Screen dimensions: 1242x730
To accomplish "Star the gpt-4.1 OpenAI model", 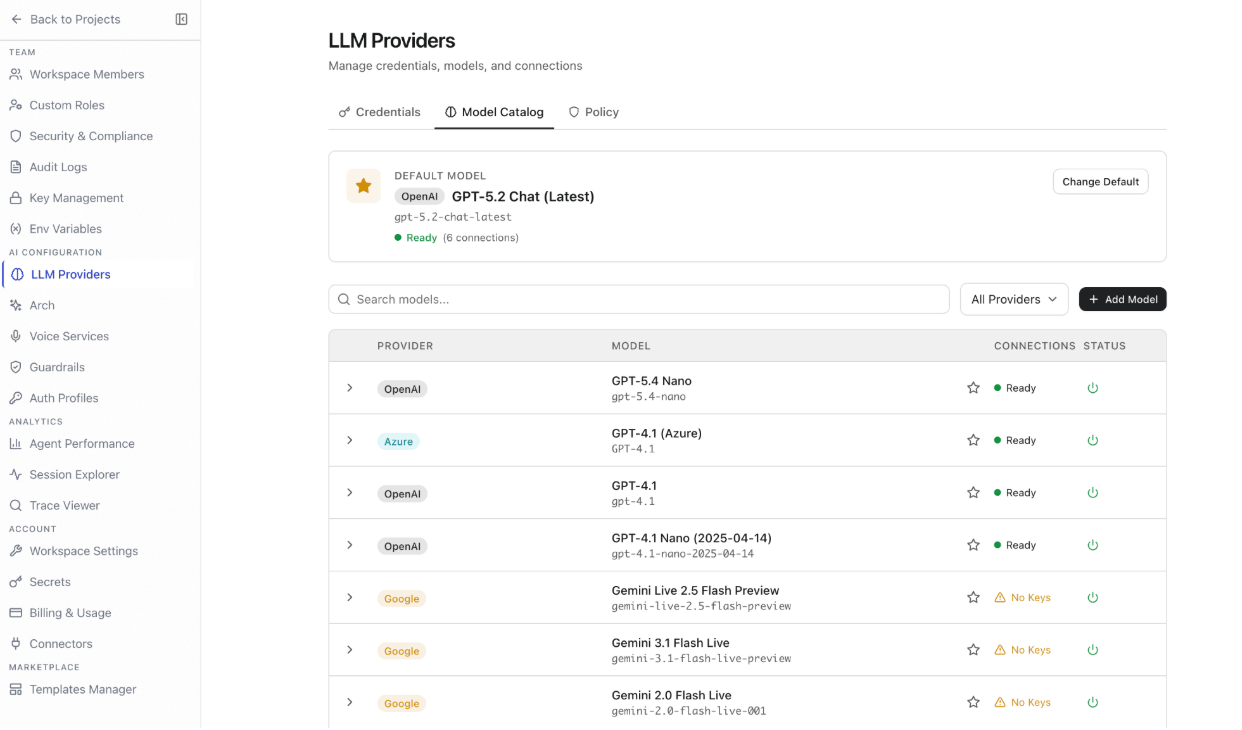I will tap(973, 493).
